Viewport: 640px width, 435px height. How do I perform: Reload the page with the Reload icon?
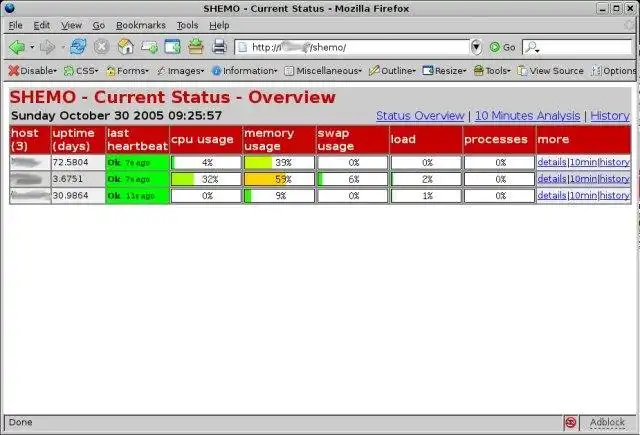(x=78, y=47)
